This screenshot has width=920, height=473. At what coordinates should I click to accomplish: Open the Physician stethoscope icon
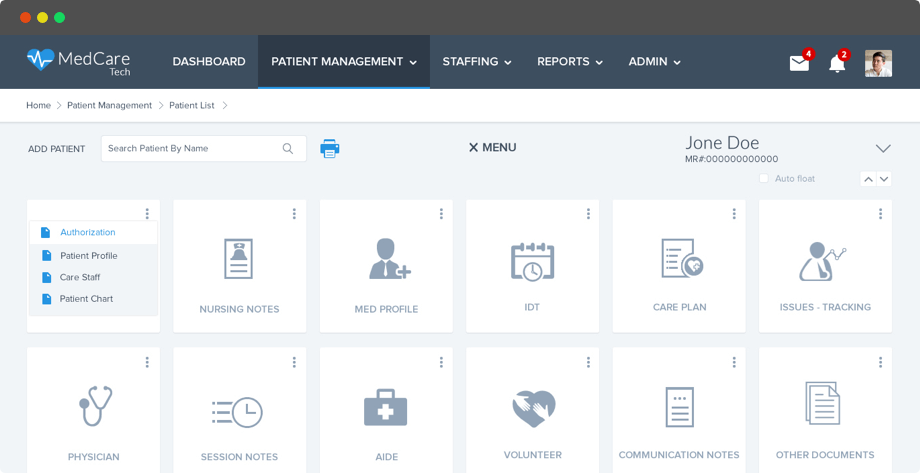[x=95, y=406]
